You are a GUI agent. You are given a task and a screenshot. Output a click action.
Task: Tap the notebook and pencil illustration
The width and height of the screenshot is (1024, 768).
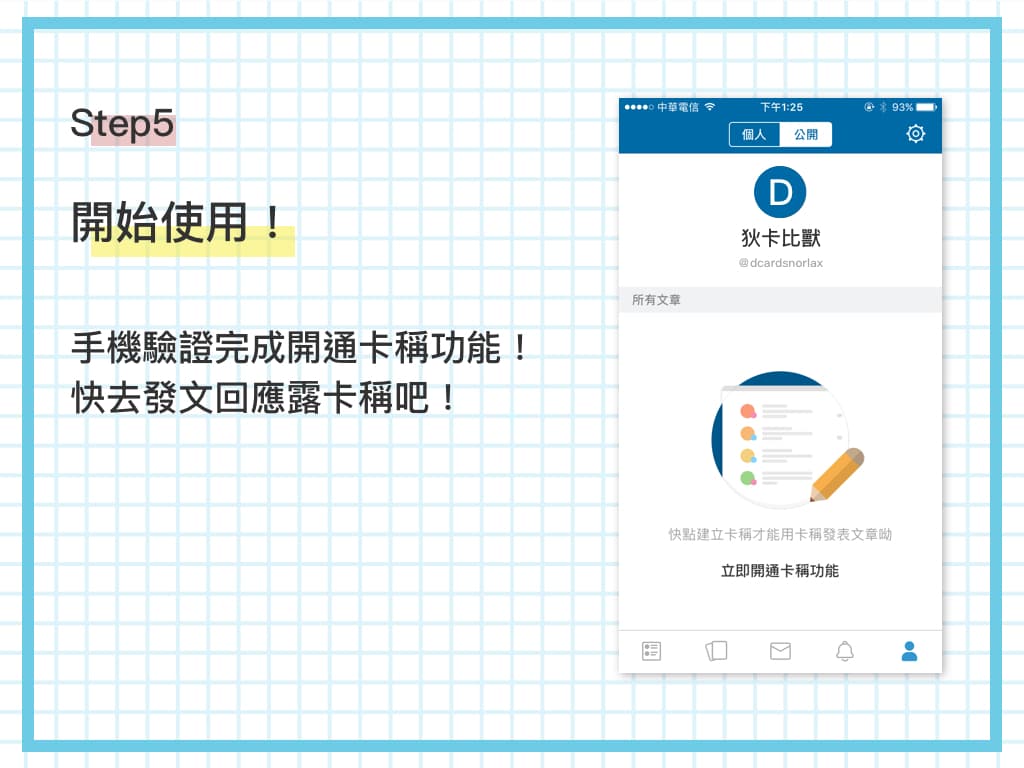pyautogui.click(x=787, y=441)
